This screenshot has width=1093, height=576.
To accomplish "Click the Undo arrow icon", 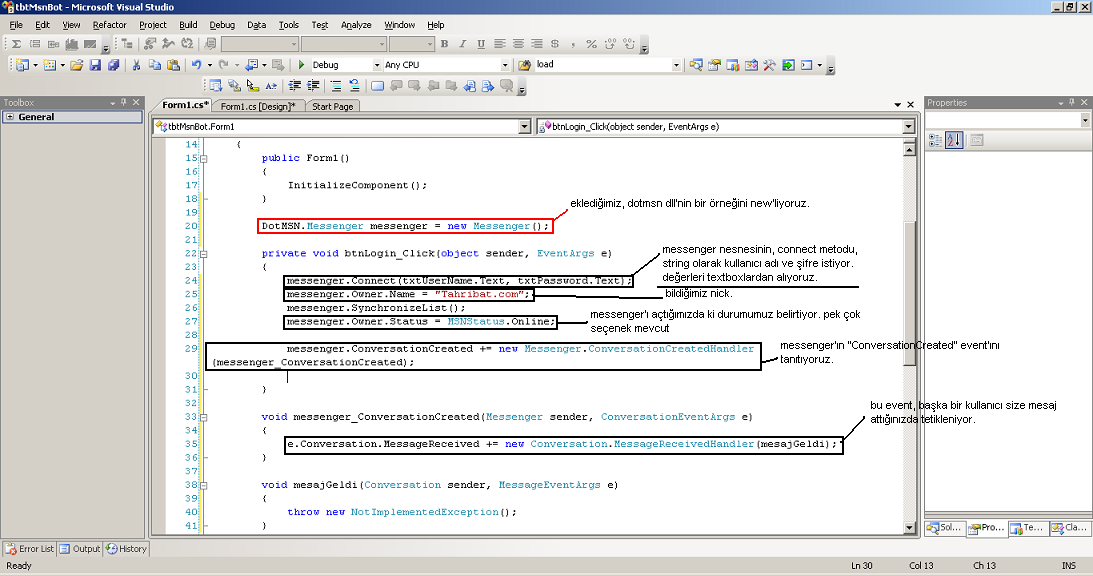I will [x=196, y=65].
